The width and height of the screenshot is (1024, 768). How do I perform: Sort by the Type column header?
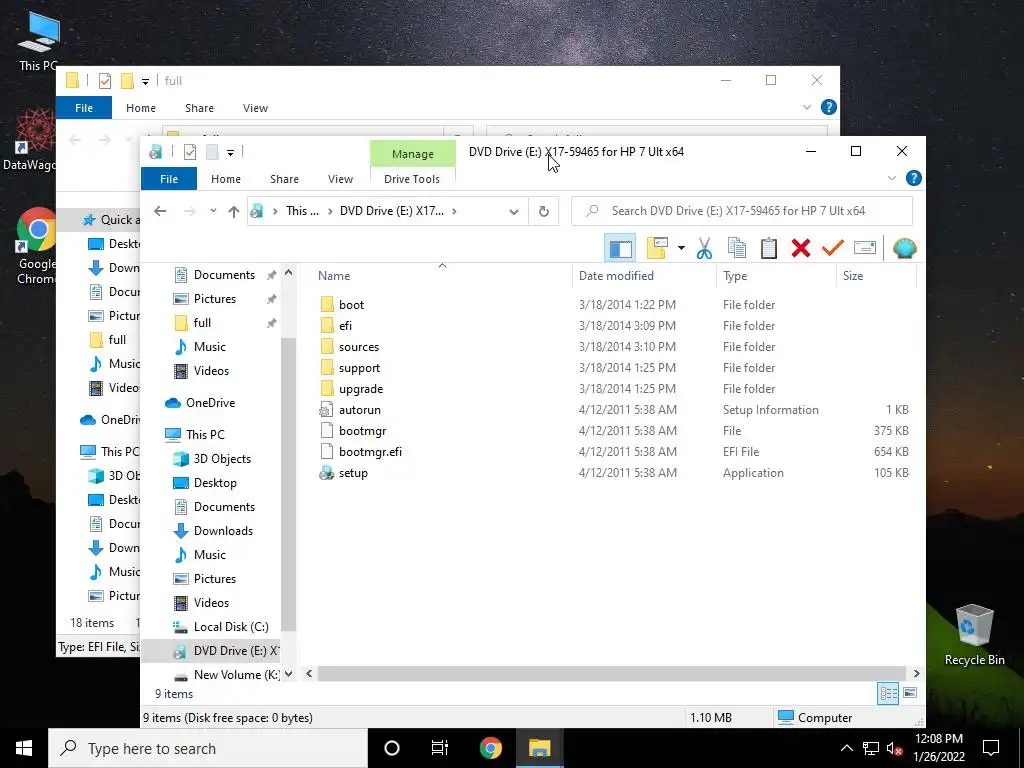click(x=776, y=276)
